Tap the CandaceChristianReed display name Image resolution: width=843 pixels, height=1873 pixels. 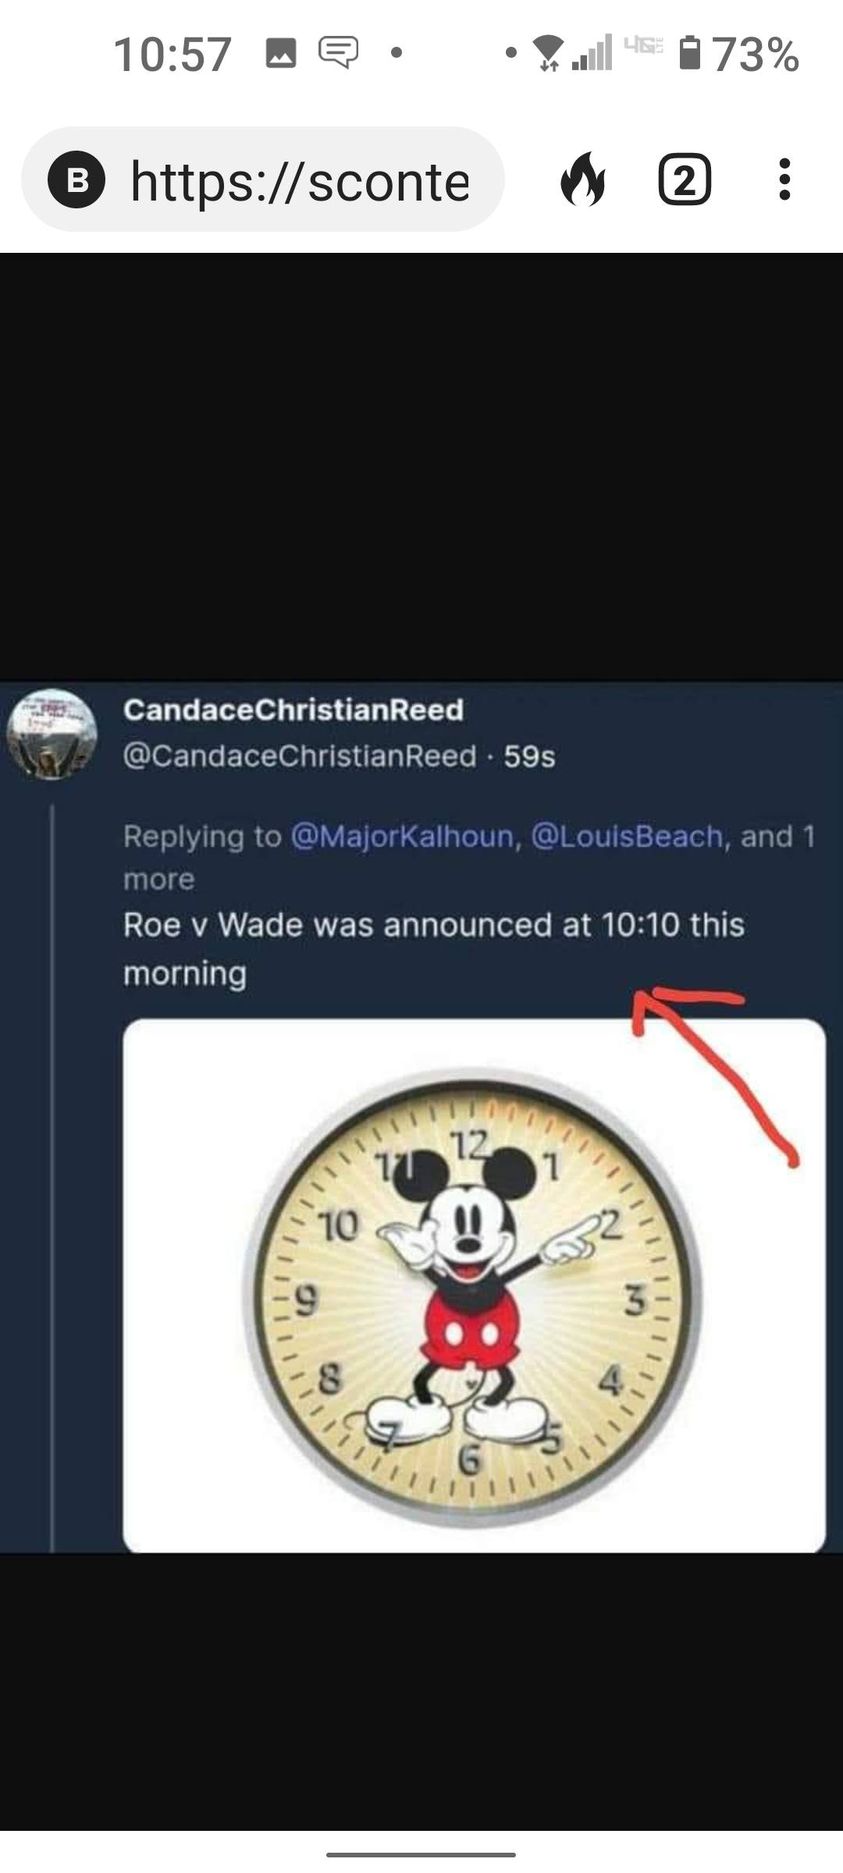pos(294,710)
